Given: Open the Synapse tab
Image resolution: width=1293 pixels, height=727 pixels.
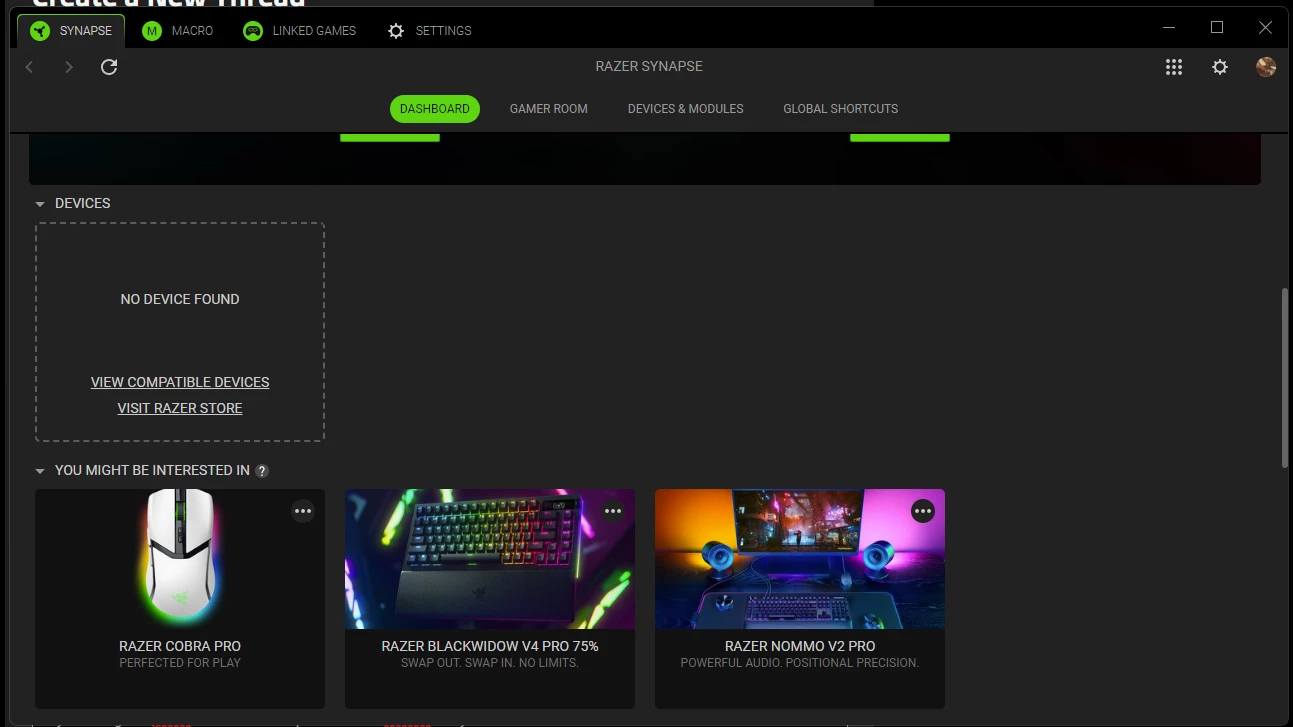Looking at the screenshot, I should pos(71,31).
